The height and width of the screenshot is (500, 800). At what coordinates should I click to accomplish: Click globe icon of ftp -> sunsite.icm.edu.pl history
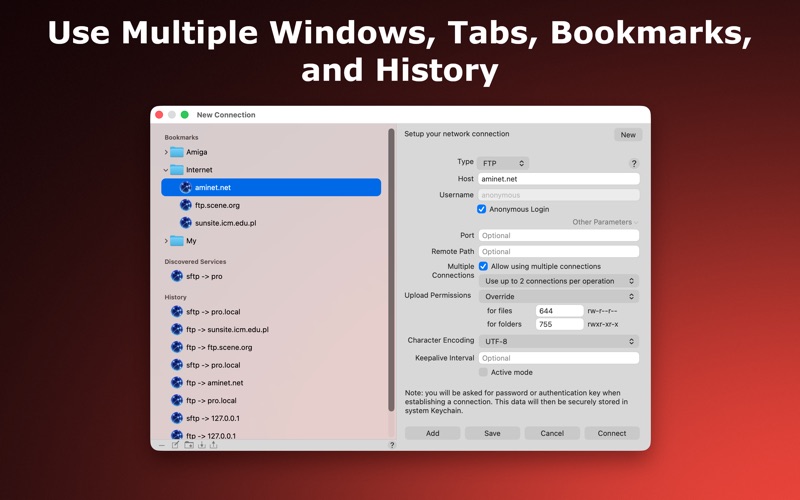coord(177,330)
